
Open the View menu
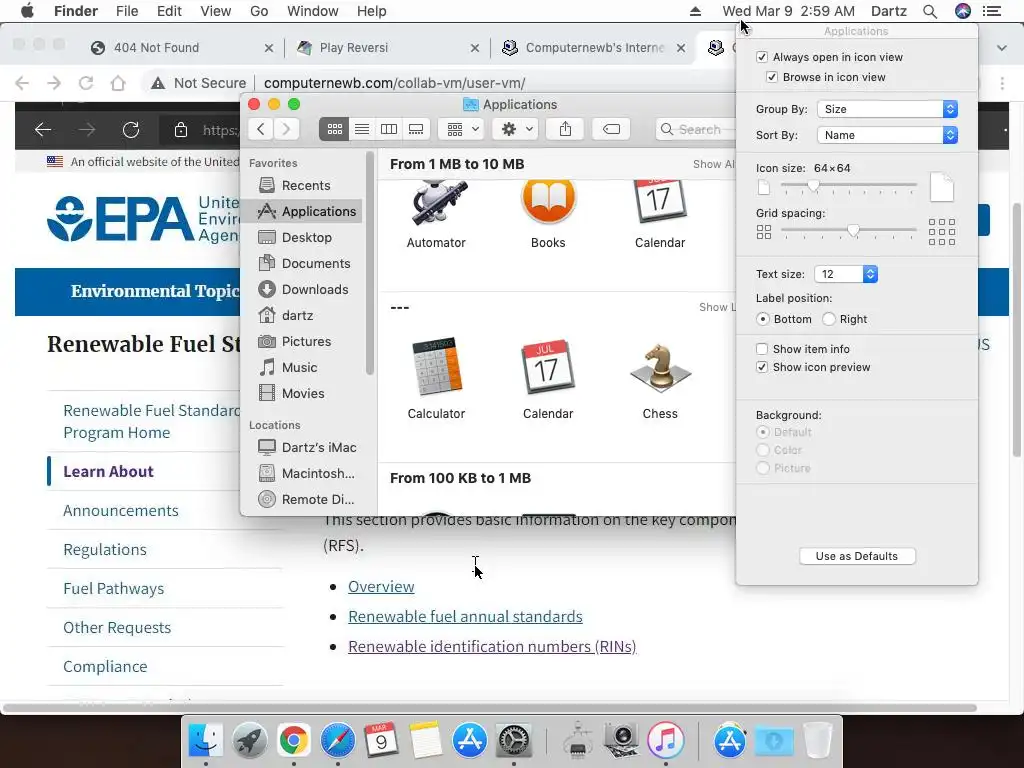(216, 11)
